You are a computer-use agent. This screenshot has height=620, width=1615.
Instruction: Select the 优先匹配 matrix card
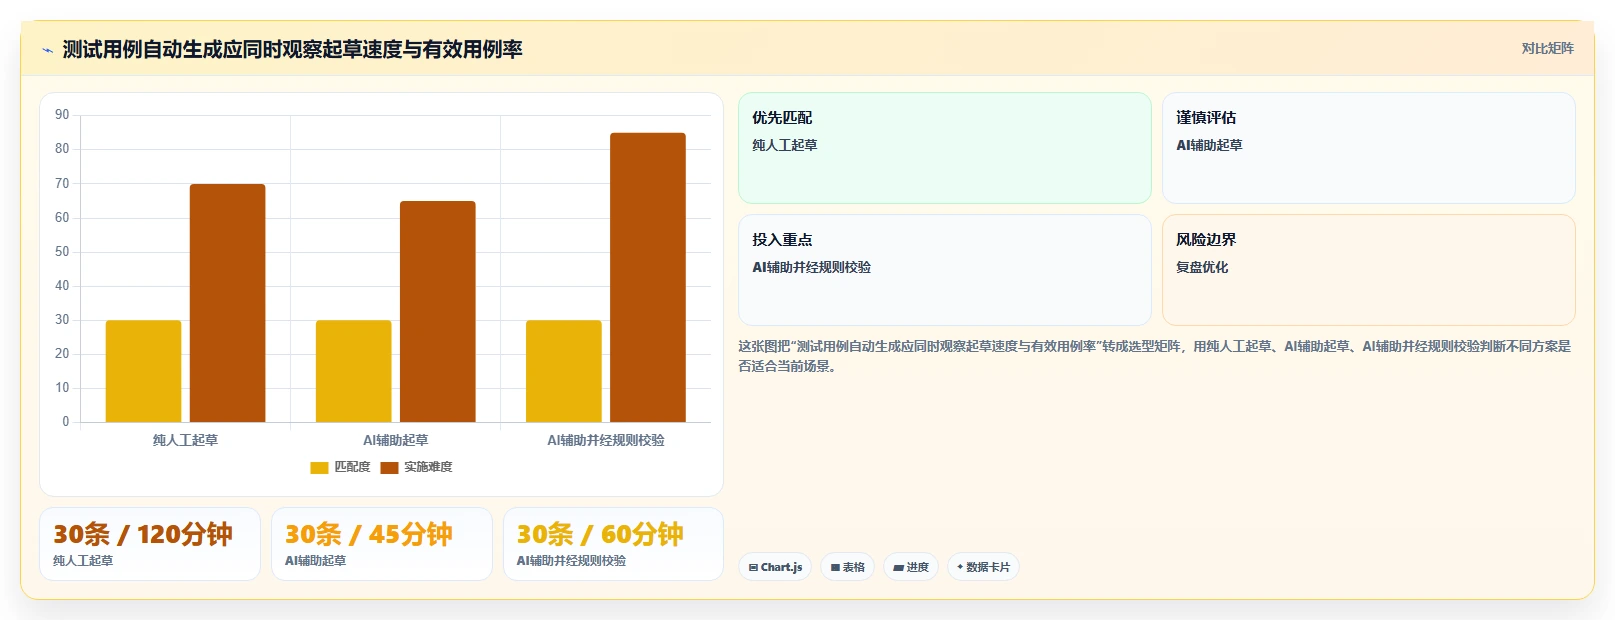(x=945, y=148)
